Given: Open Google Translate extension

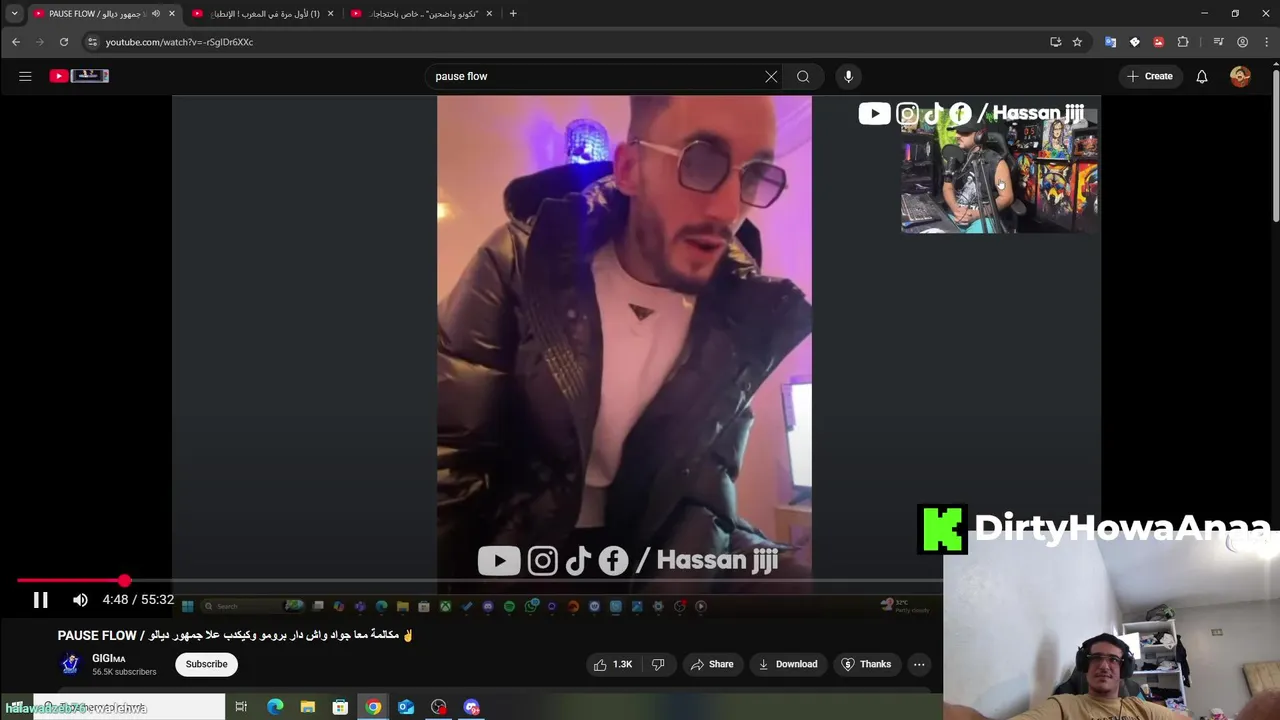Looking at the screenshot, I should click(x=1110, y=42).
